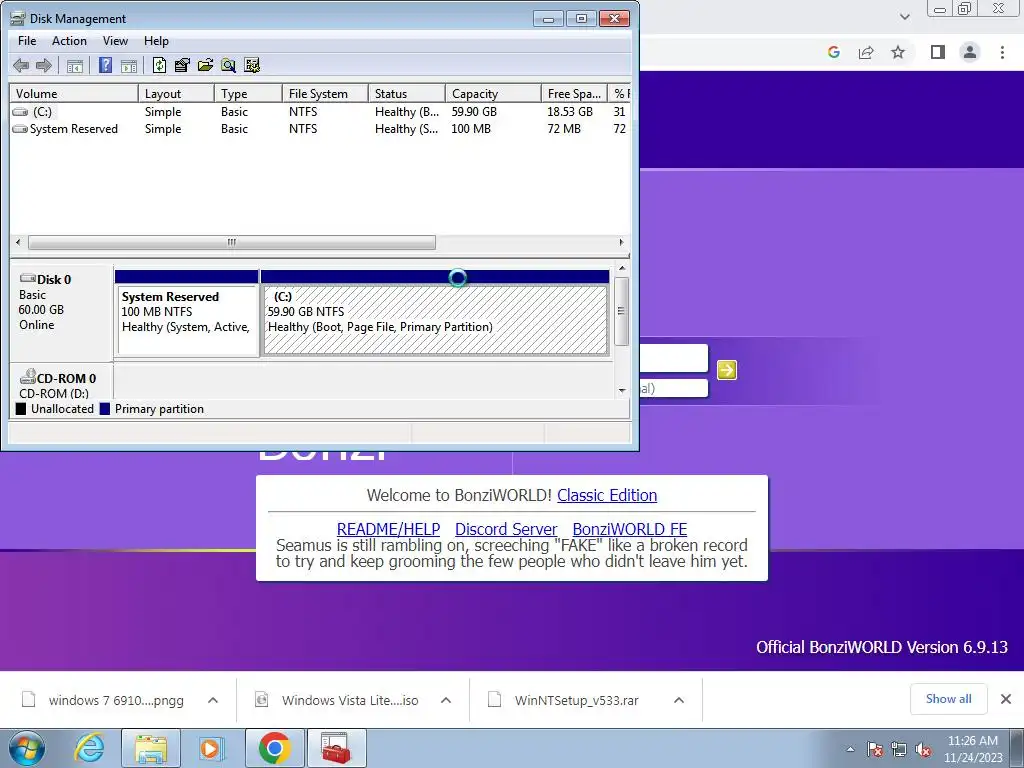Click volume list scroll right arrow
This screenshot has height=768, width=1024.
click(x=621, y=242)
